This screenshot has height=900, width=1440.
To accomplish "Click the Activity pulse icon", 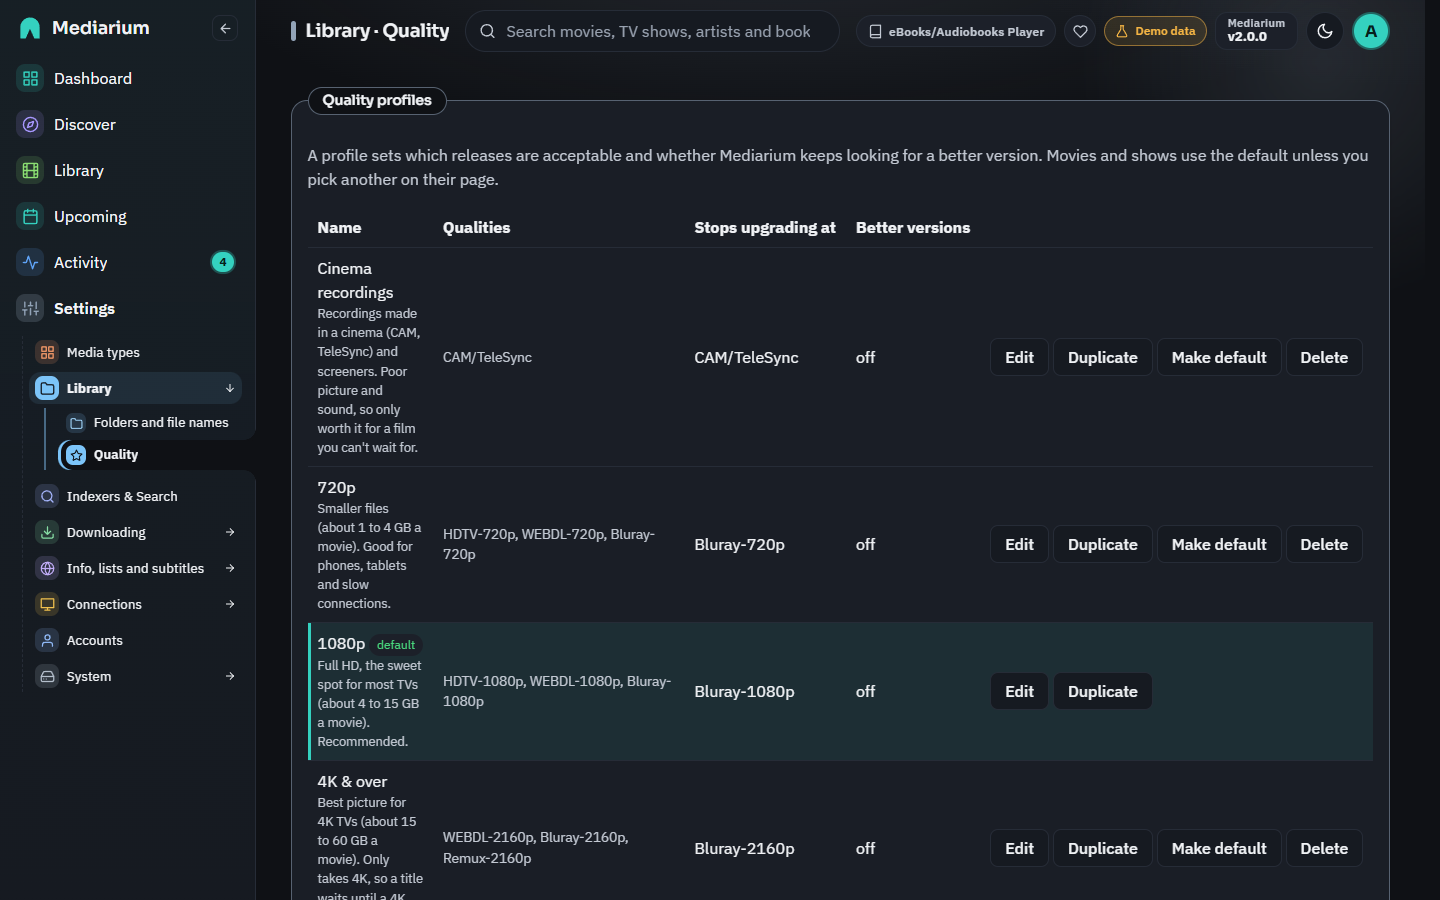I will coord(31,262).
